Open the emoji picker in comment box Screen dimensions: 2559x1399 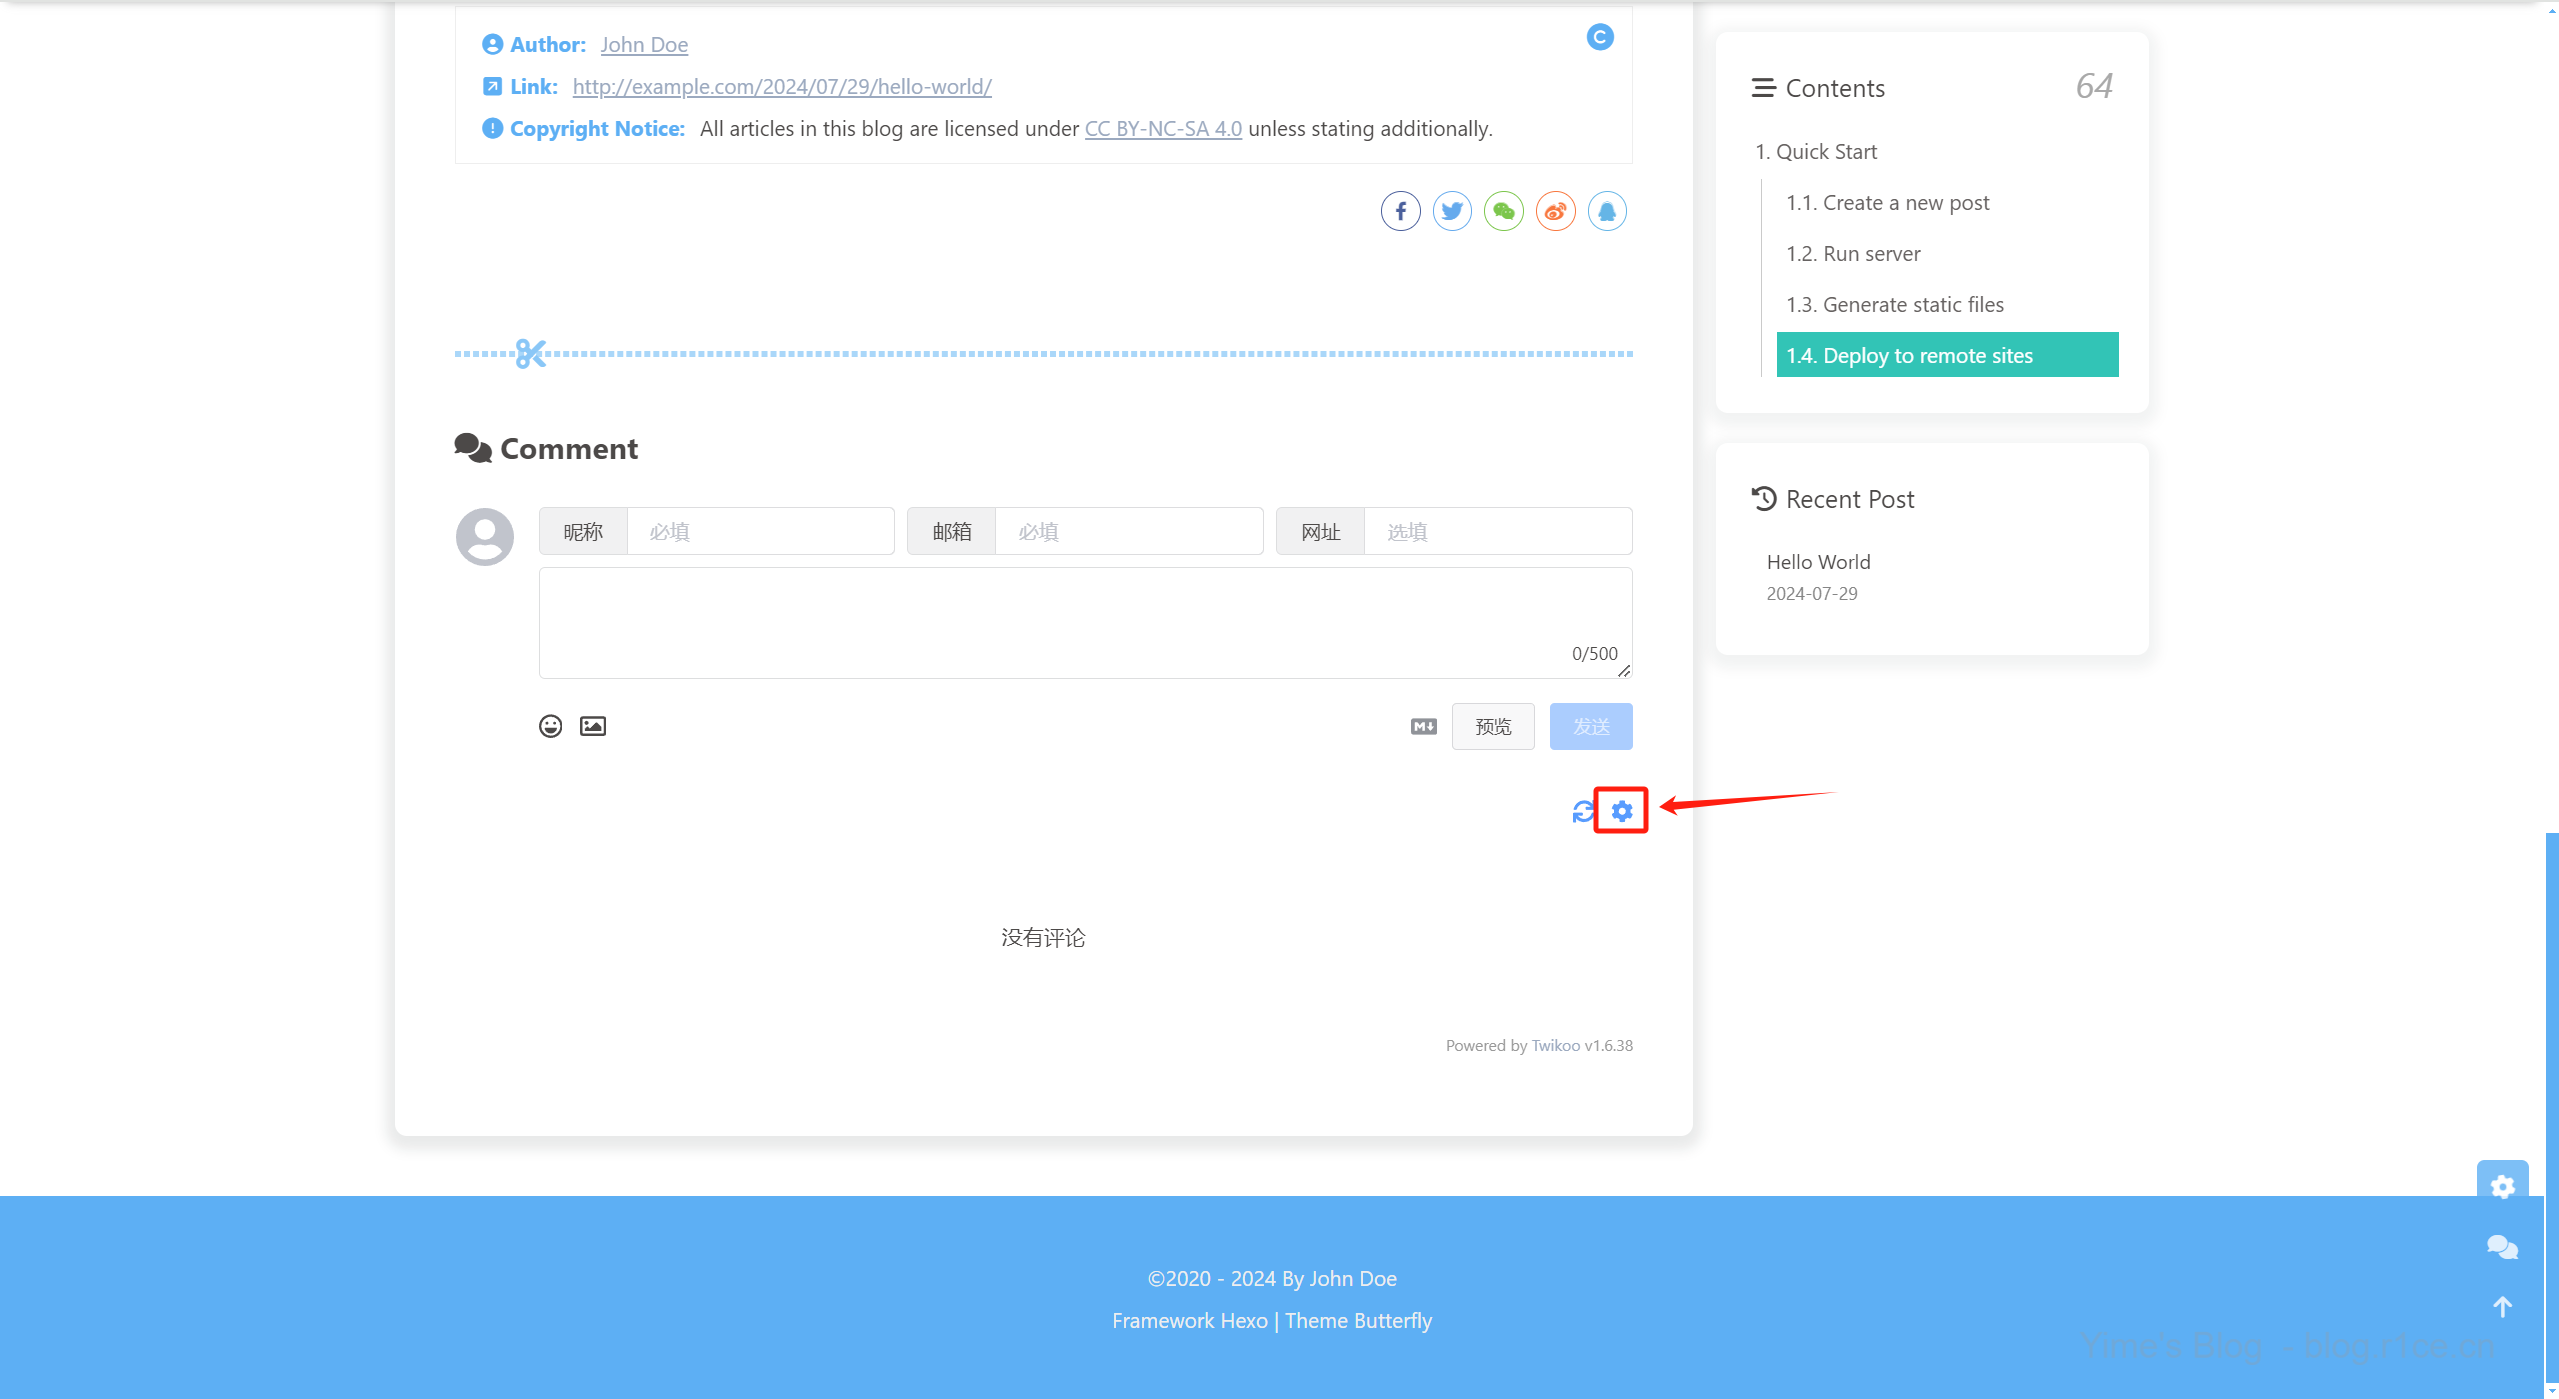[x=550, y=726]
